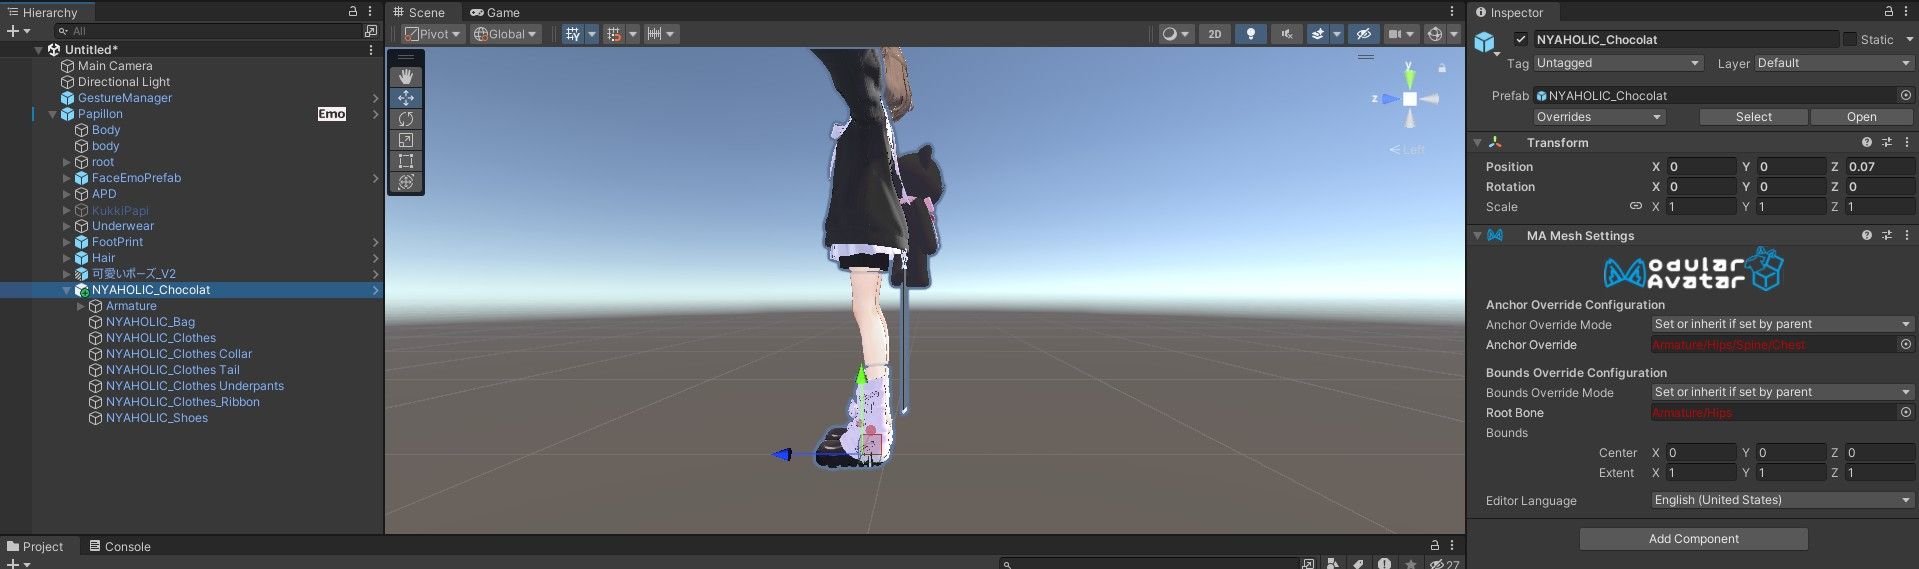The height and width of the screenshot is (569, 1919).
Task: Toggle scene visibility of hidden objects
Action: coord(1363,34)
